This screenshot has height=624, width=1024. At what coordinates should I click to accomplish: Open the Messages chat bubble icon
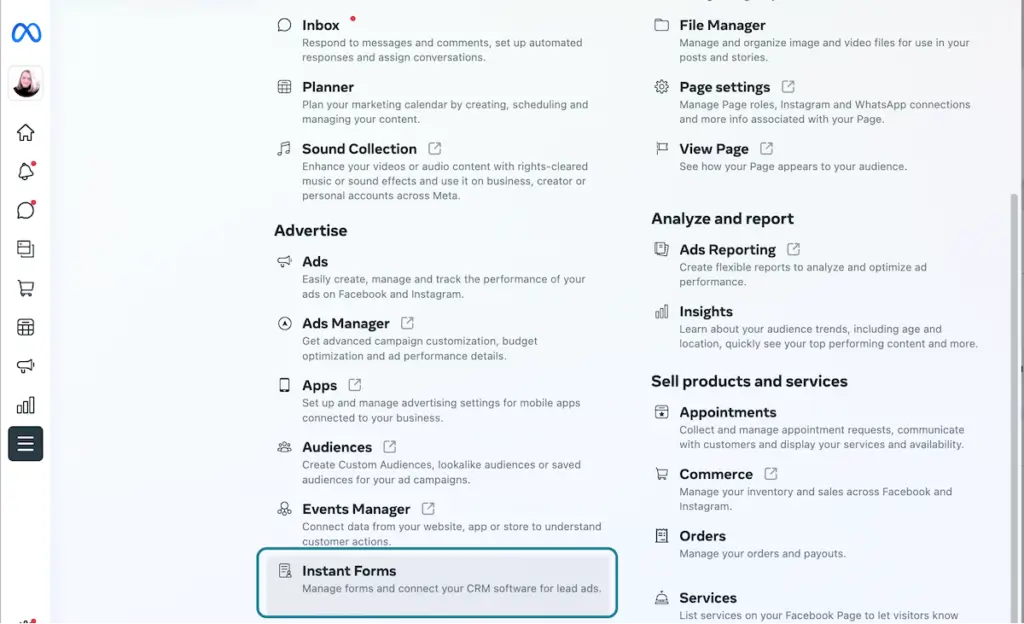click(x=25, y=209)
